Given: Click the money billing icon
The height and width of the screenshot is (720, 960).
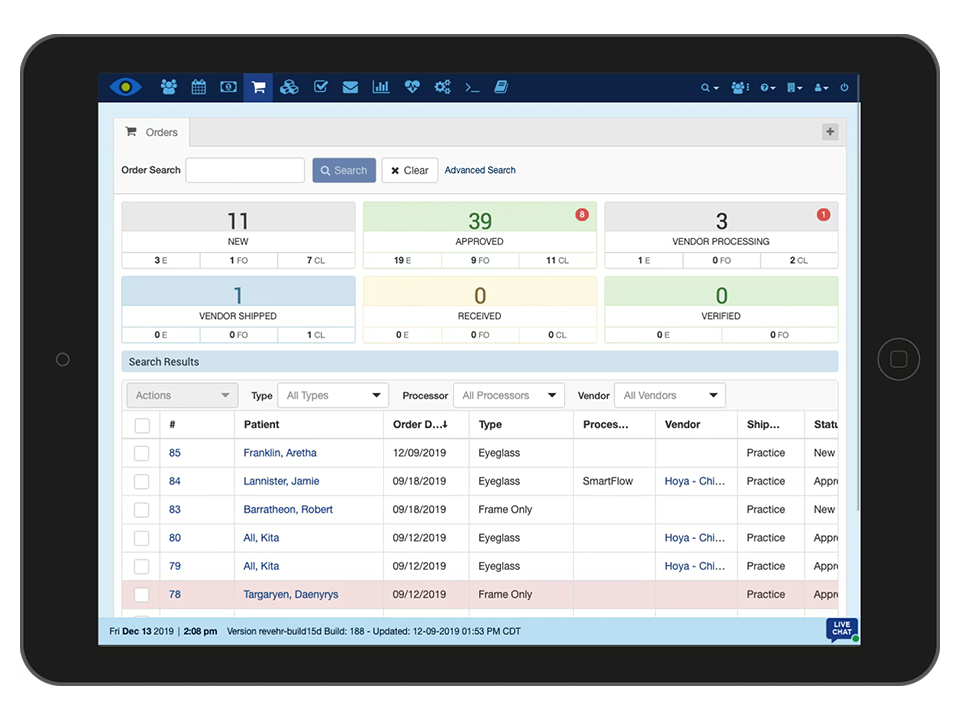Looking at the screenshot, I should [228, 87].
